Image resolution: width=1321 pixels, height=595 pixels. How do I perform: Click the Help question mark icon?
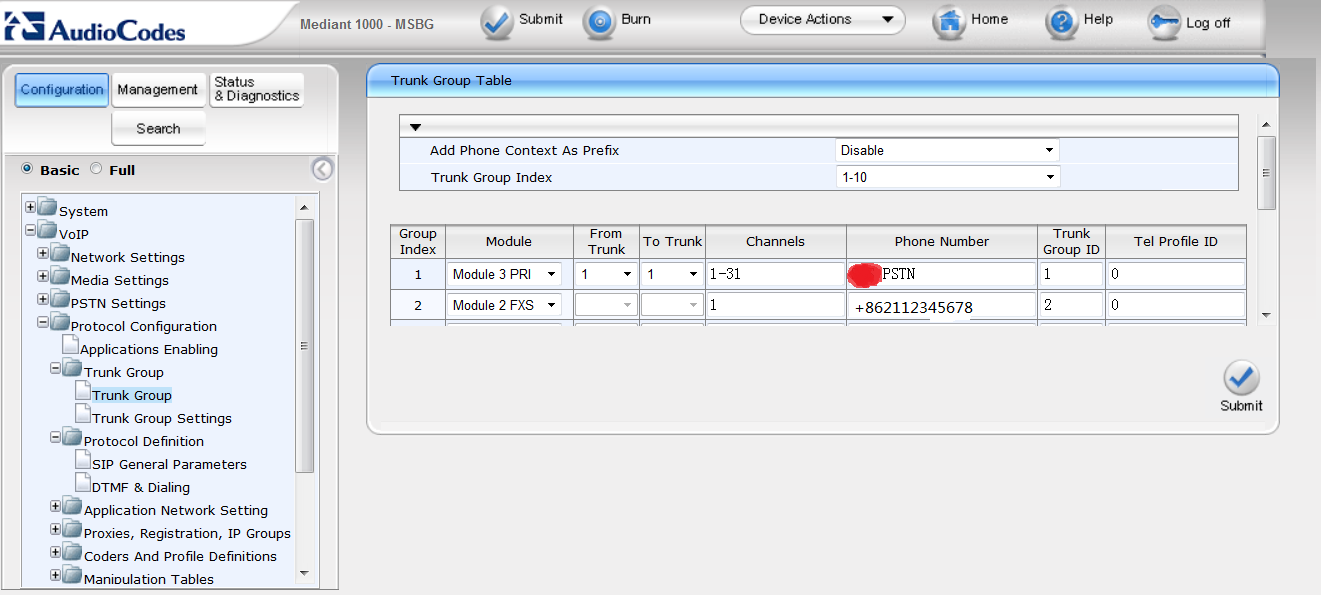(1062, 22)
